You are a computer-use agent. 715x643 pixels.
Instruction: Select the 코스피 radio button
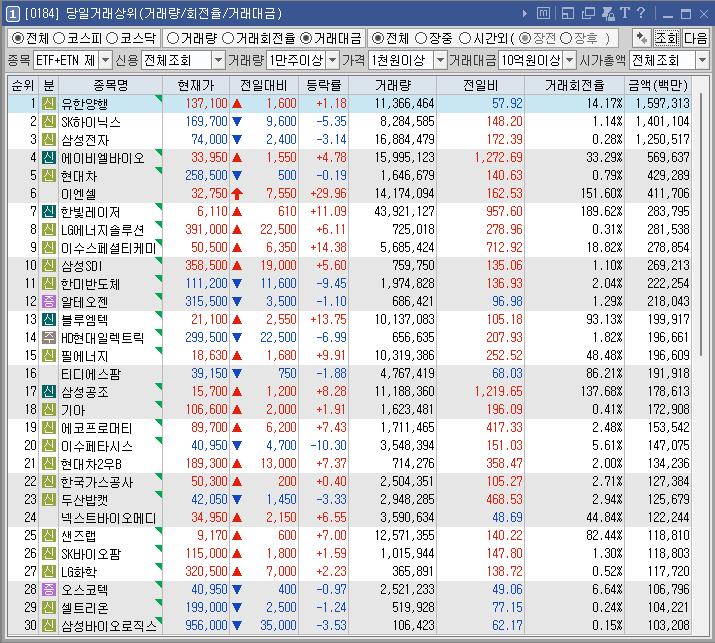click(x=59, y=38)
